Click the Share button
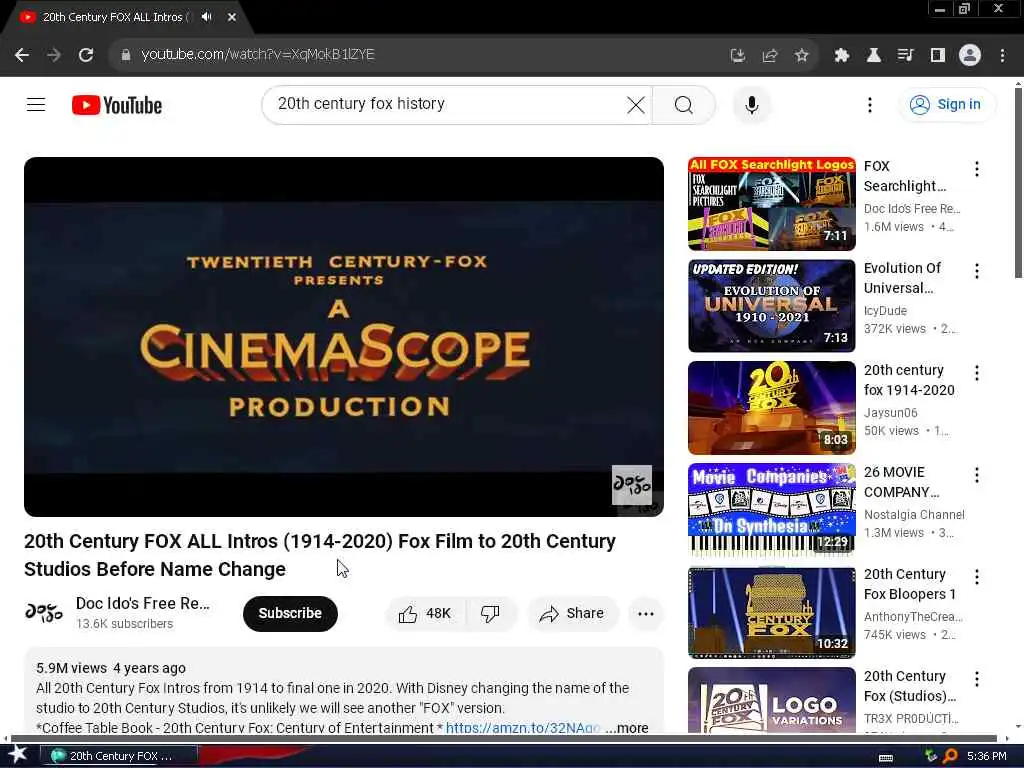 (572, 613)
